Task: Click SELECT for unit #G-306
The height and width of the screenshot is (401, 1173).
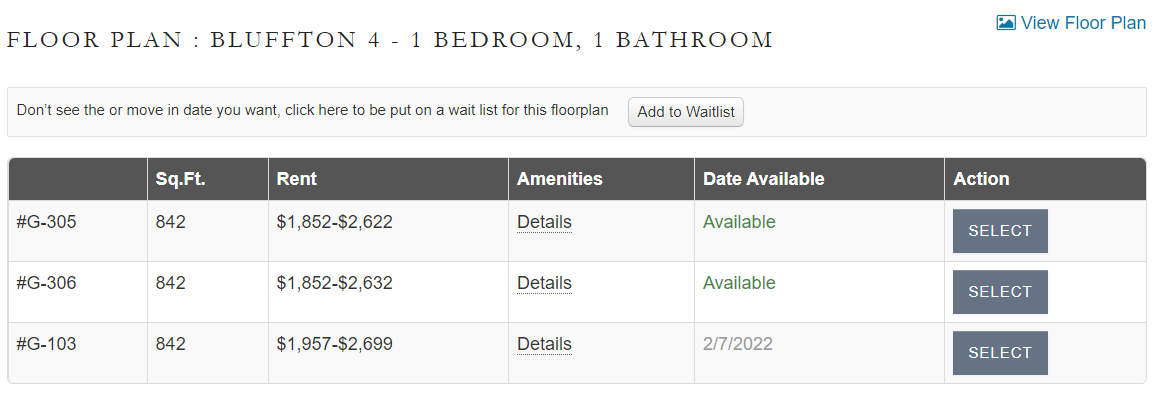Action: click(x=1000, y=292)
